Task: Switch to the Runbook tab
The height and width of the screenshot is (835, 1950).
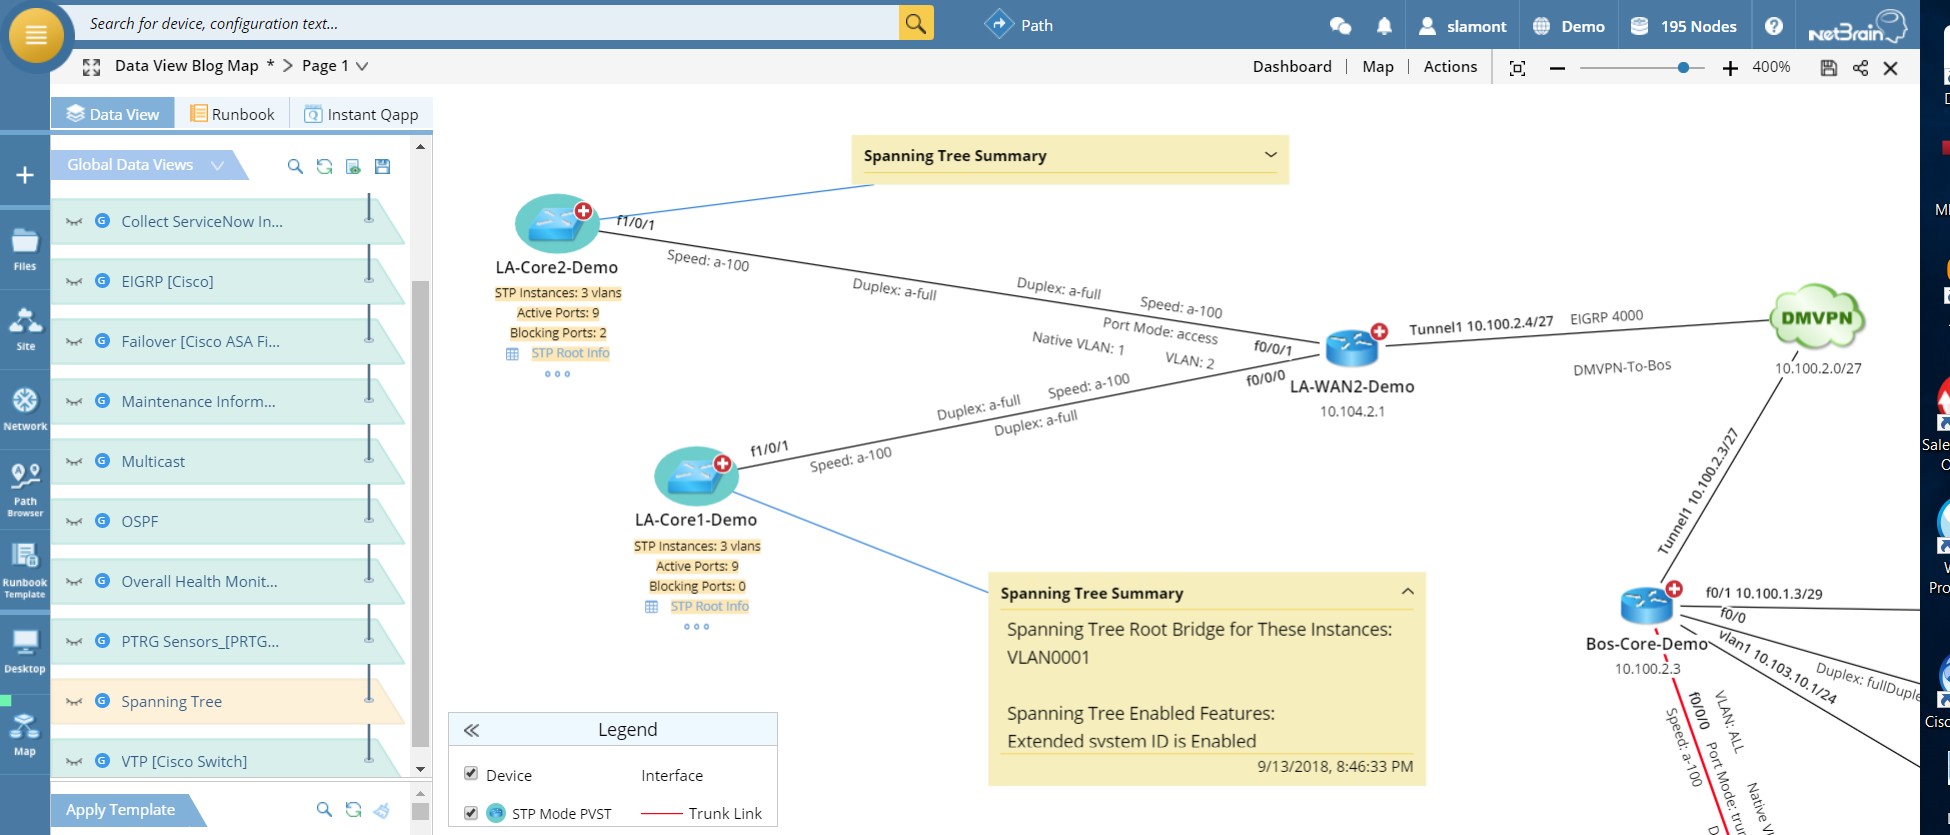Action: click(x=232, y=114)
